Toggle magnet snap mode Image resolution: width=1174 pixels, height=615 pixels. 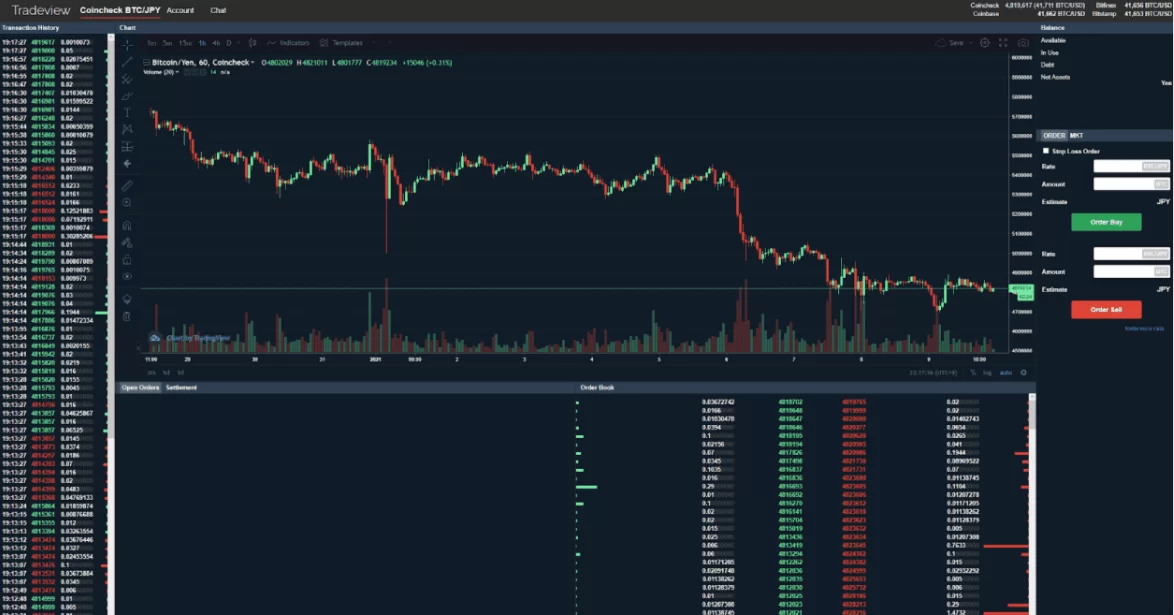(x=127, y=226)
